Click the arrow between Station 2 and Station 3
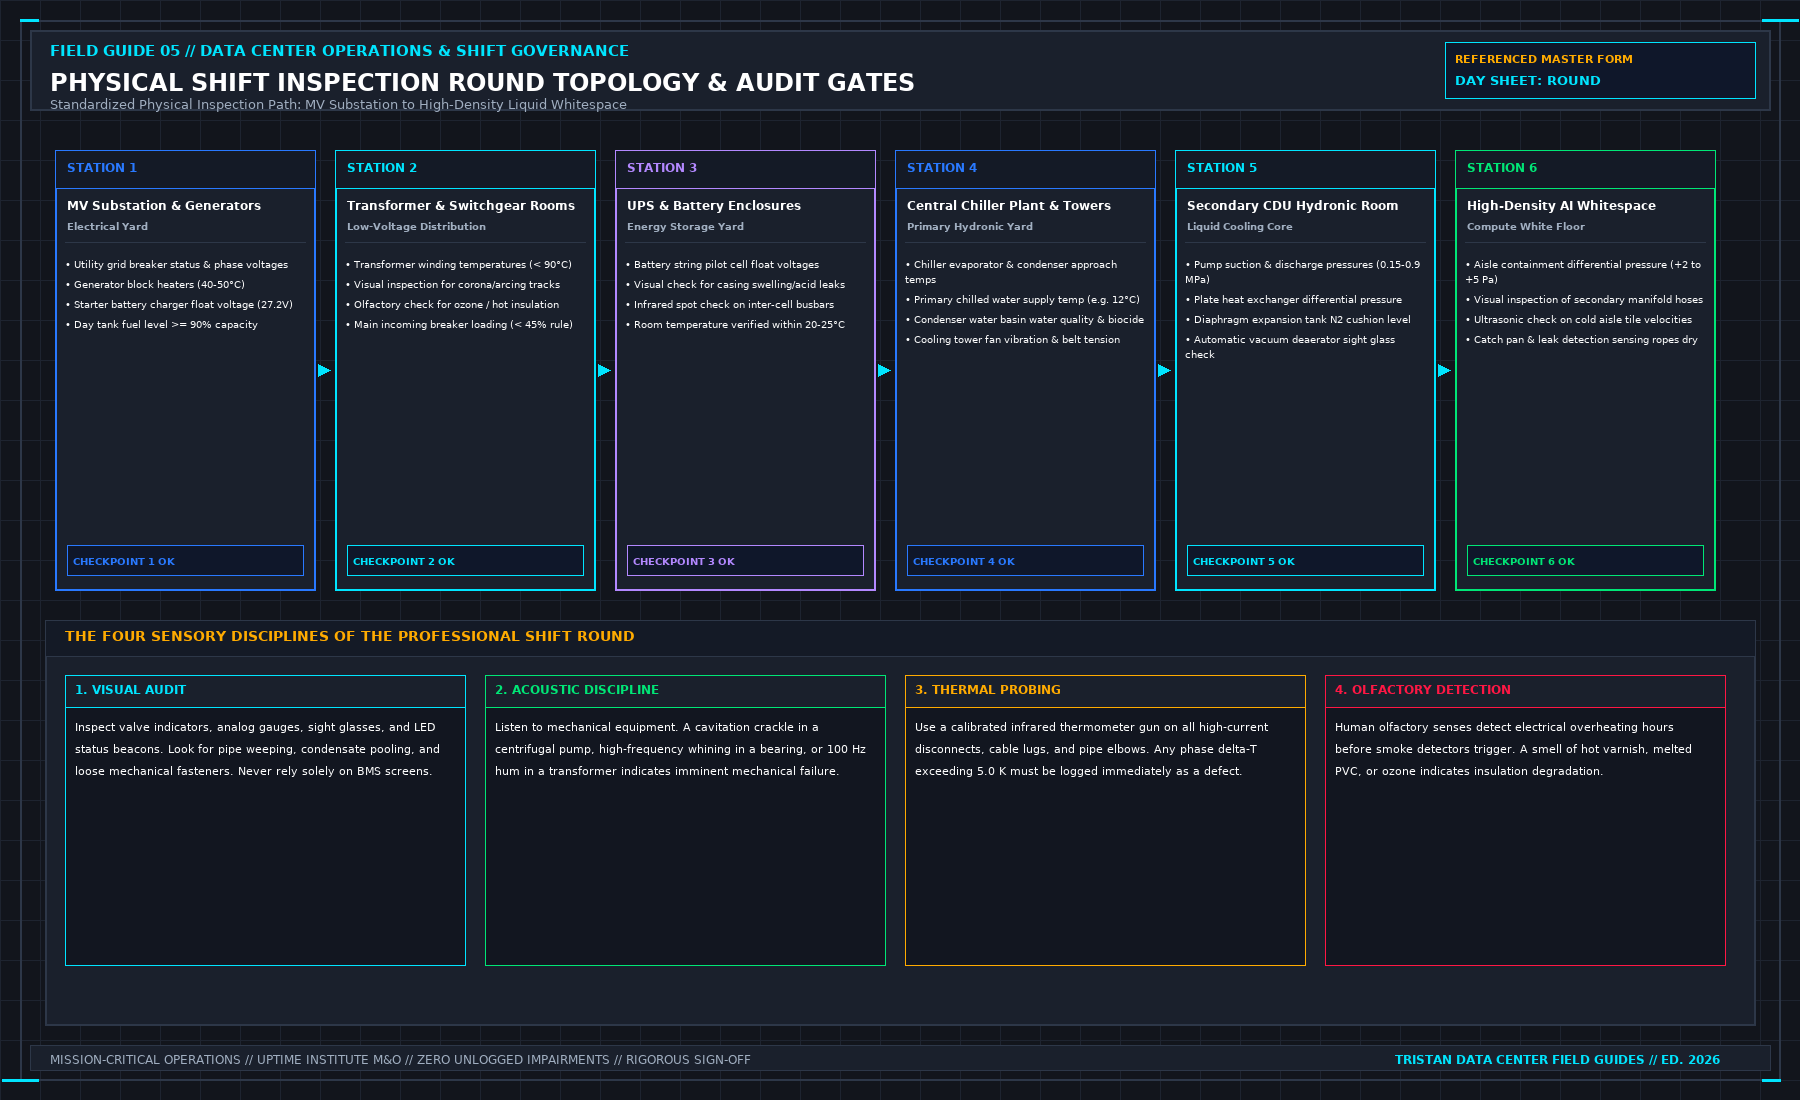 (x=604, y=370)
